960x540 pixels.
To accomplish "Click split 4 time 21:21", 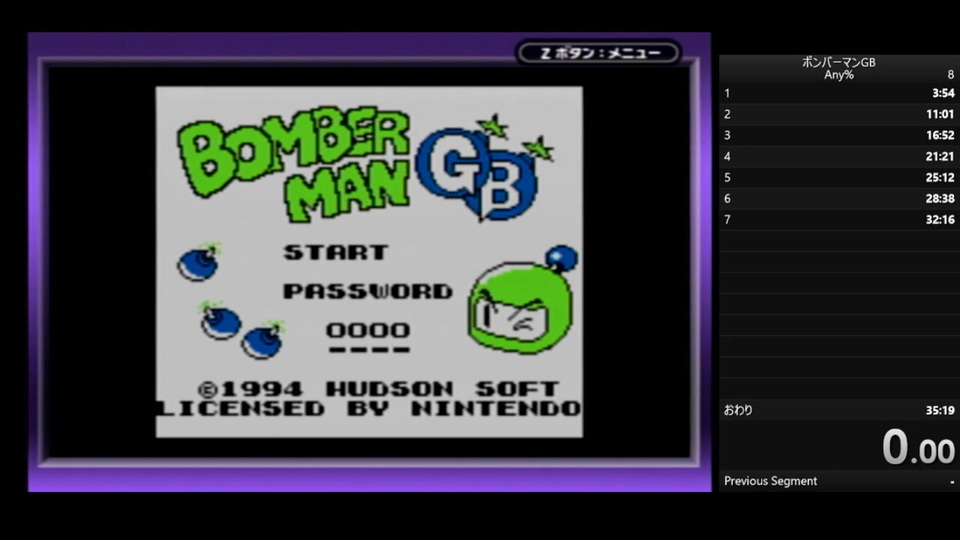I will pos(940,156).
